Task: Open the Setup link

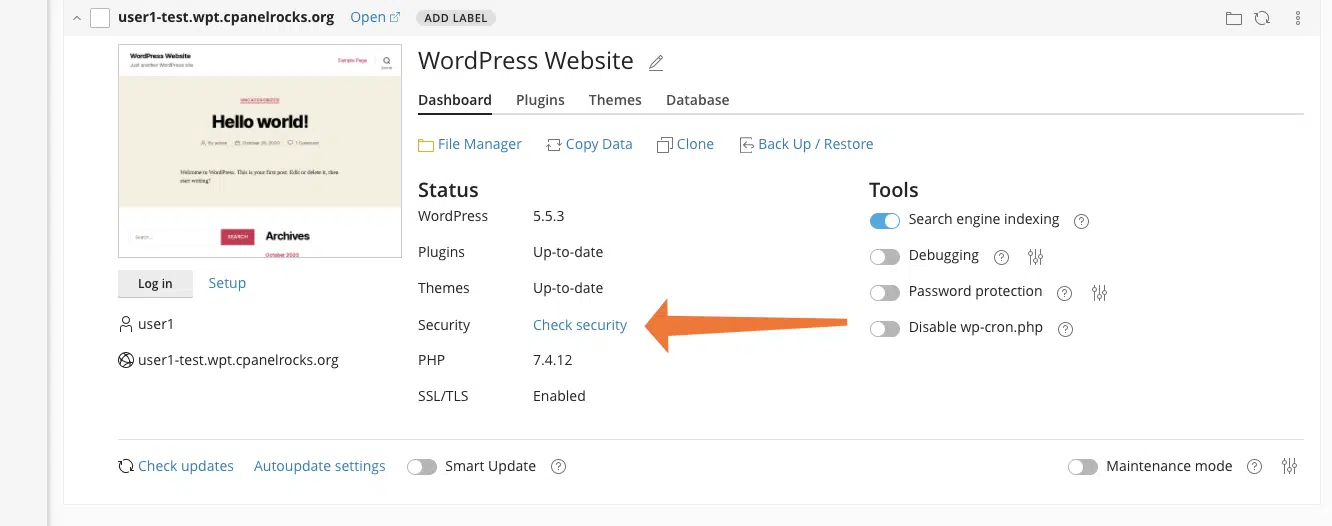Action: (x=227, y=283)
